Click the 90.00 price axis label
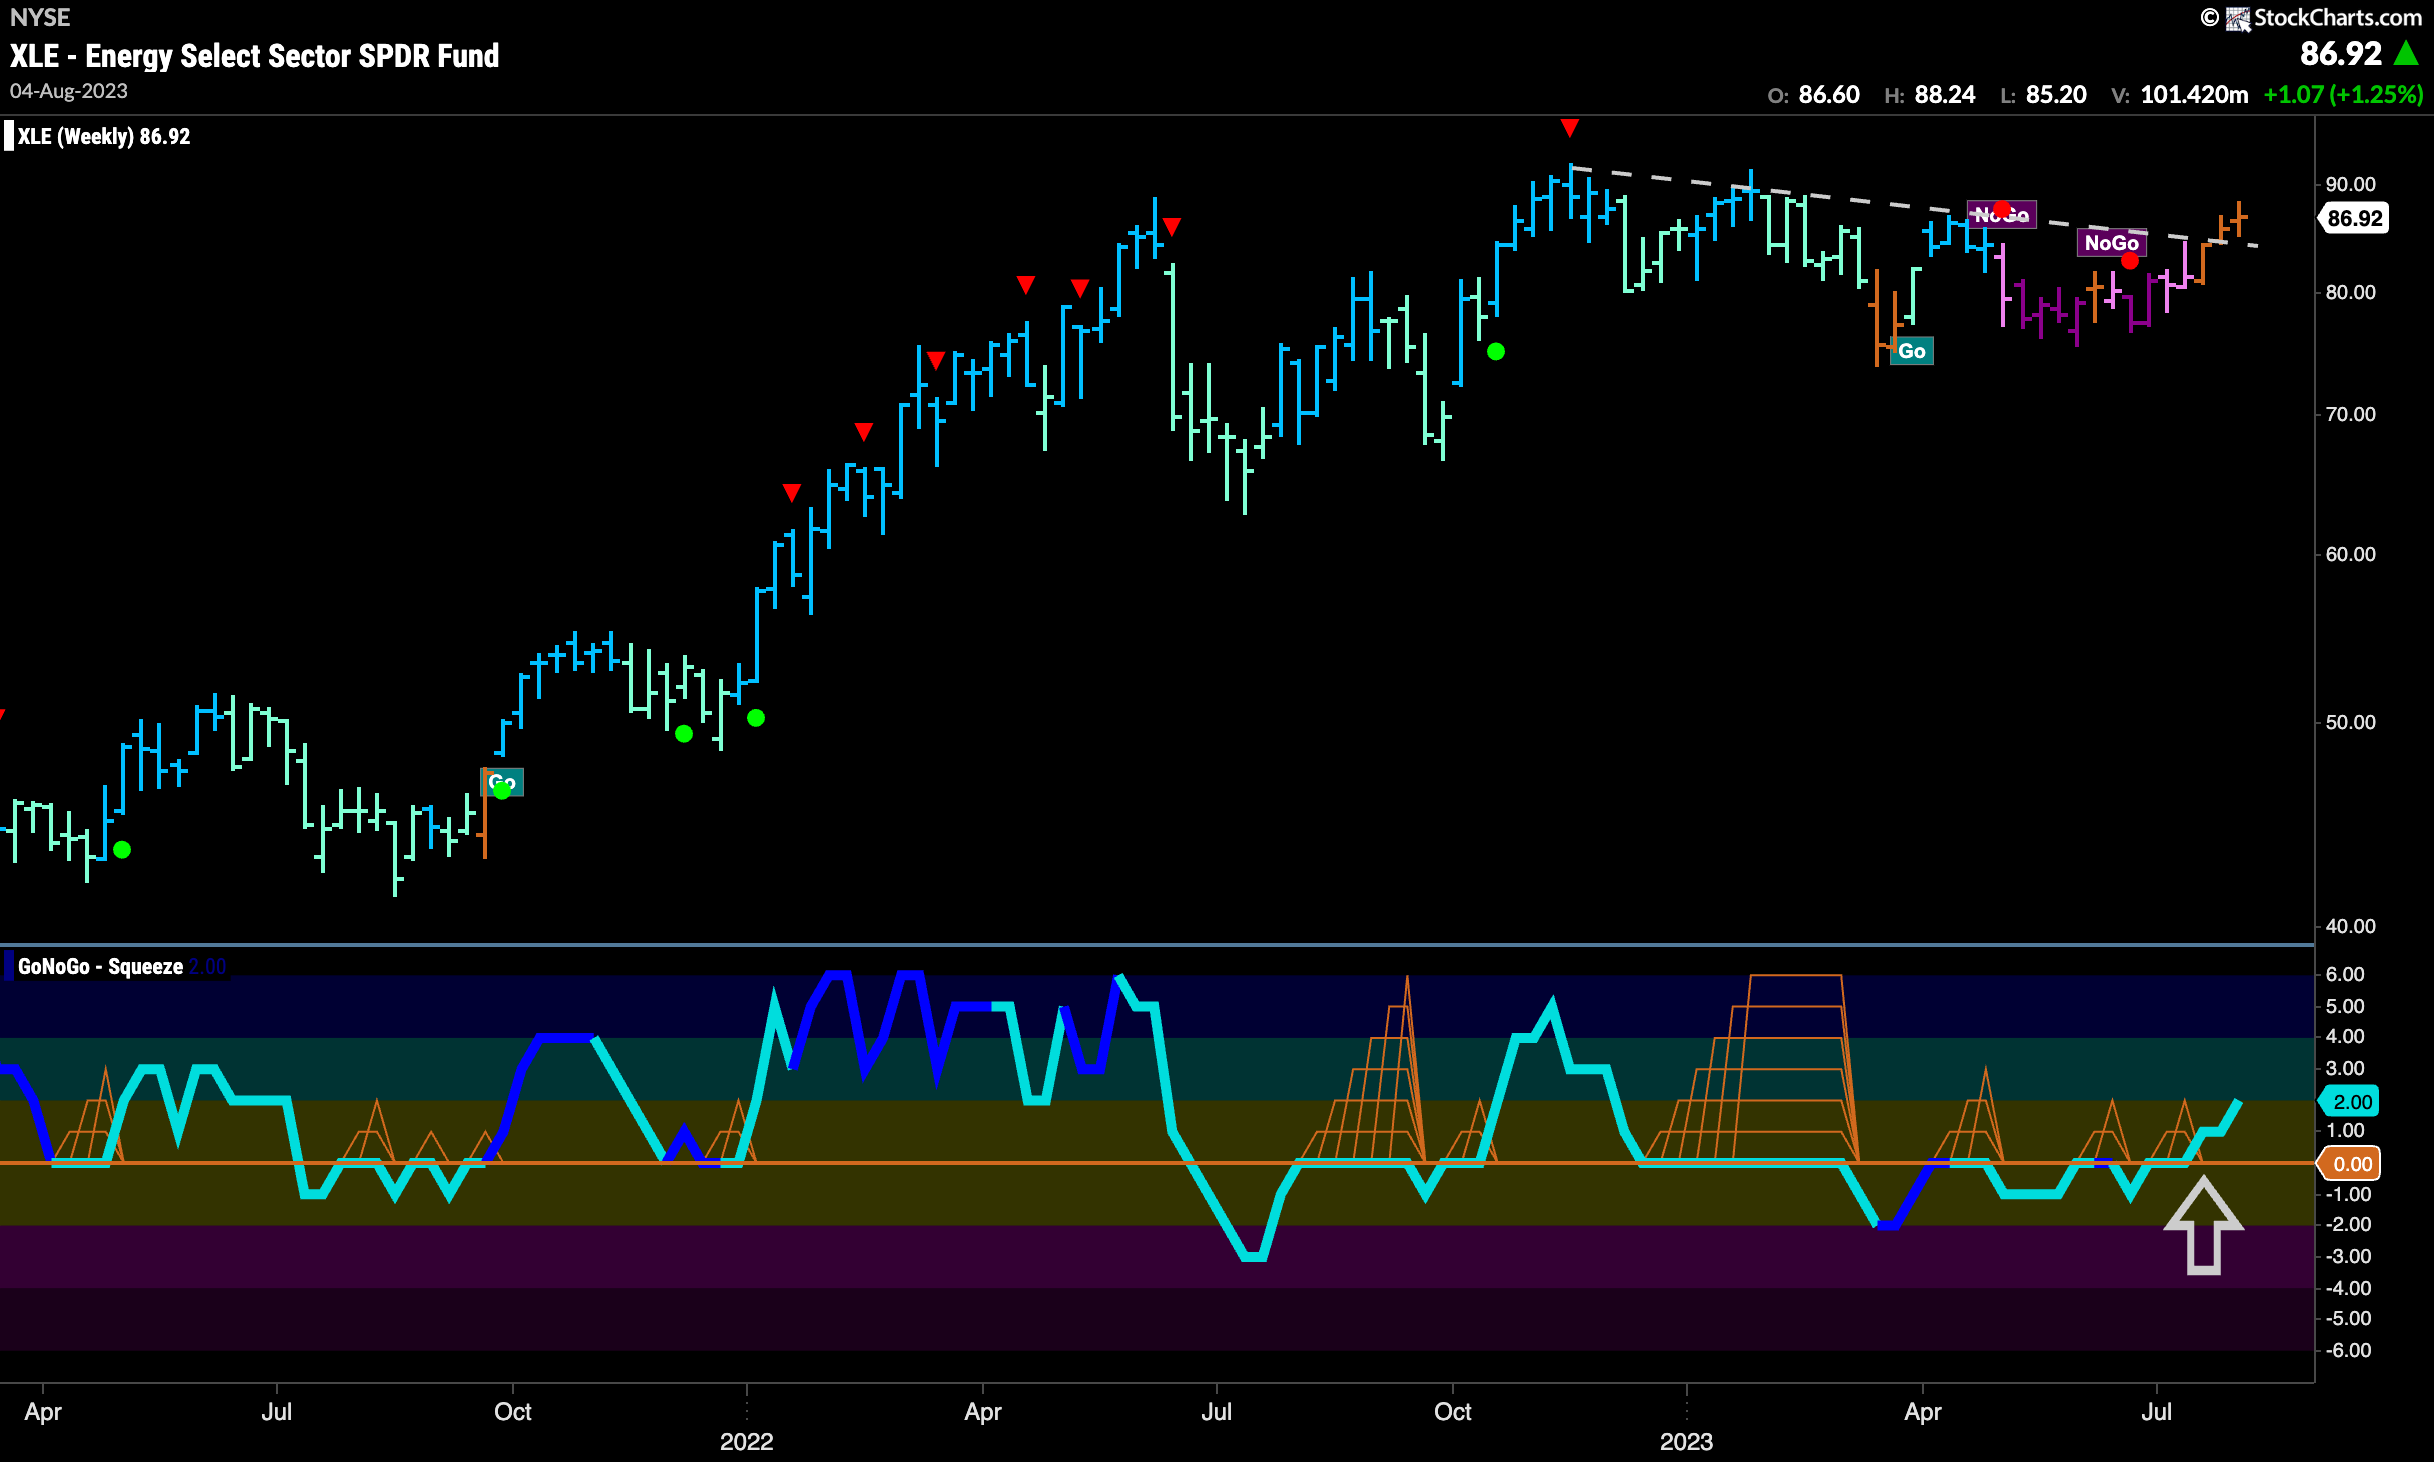Viewport: 2434px width, 1462px height. (2350, 184)
